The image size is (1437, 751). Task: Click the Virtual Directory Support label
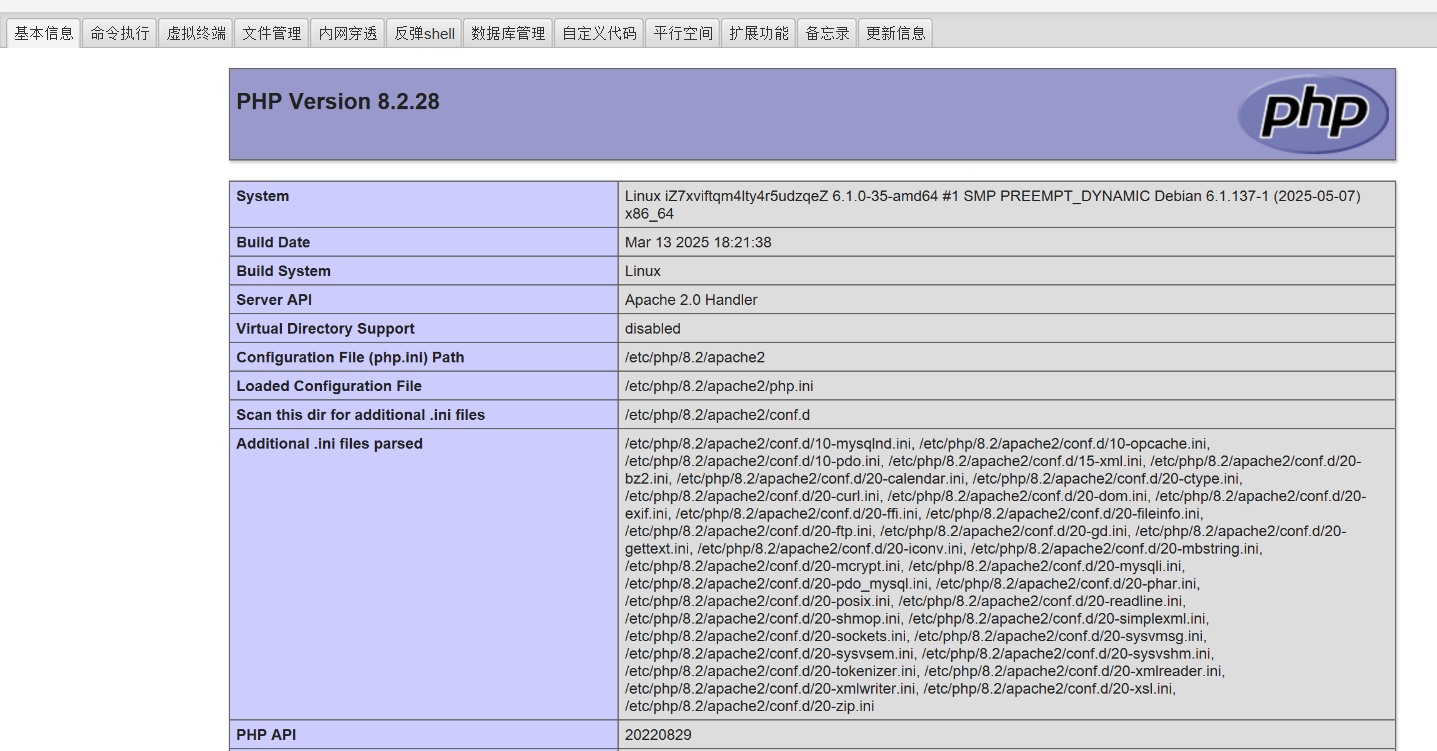[325, 329]
